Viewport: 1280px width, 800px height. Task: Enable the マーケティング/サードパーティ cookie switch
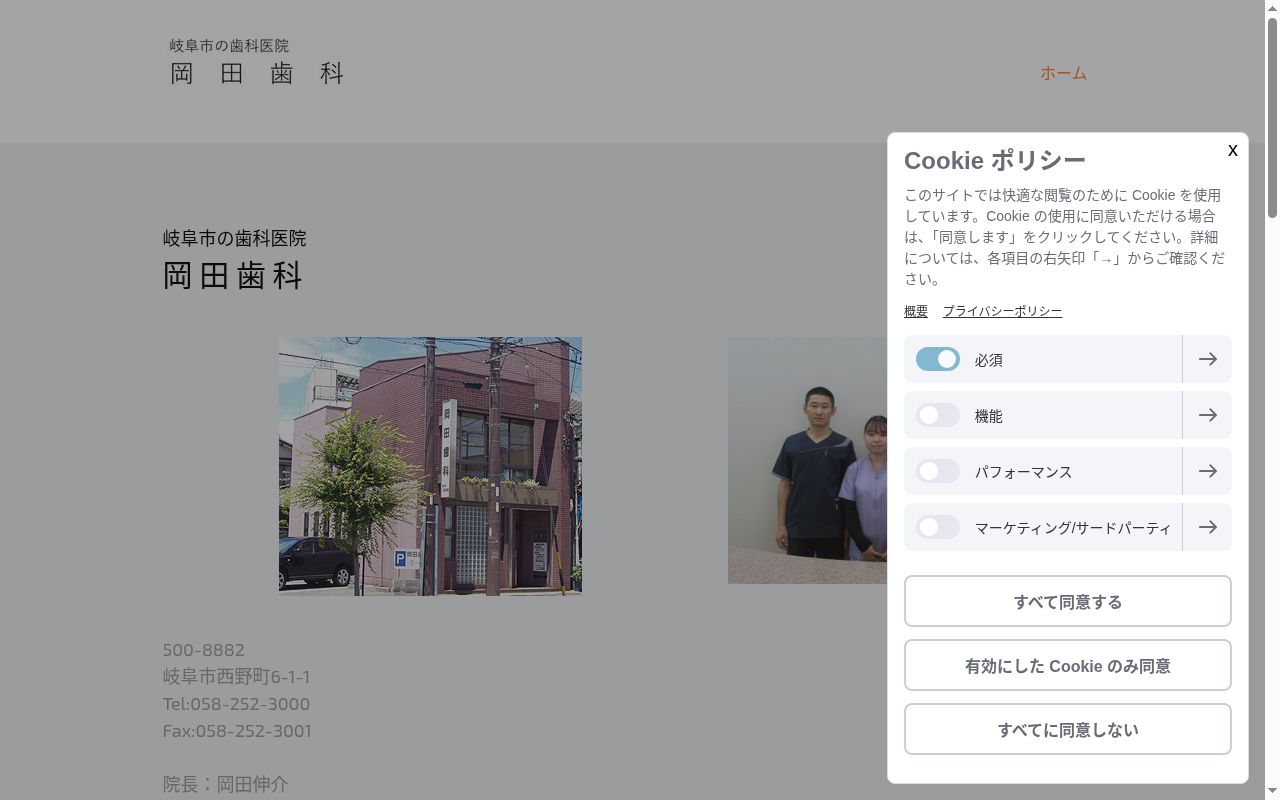pos(938,527)
